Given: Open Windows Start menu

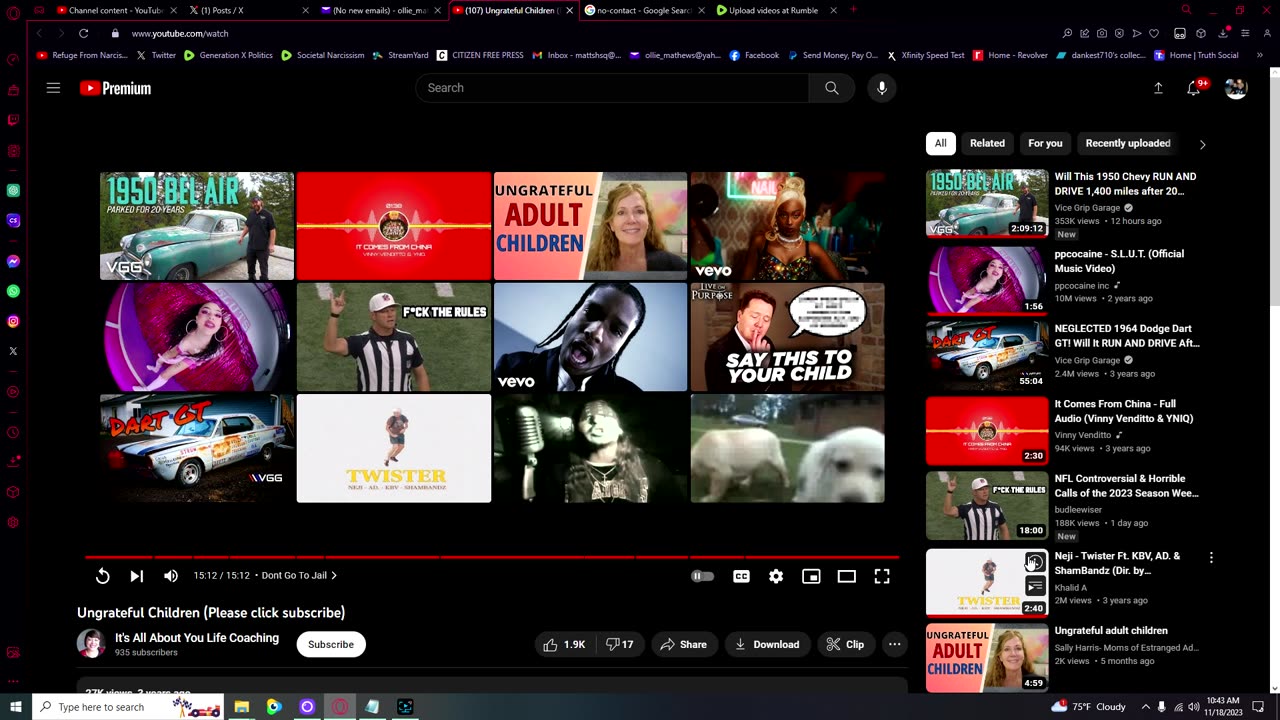Looking at the screenshot, I should 15,707.
